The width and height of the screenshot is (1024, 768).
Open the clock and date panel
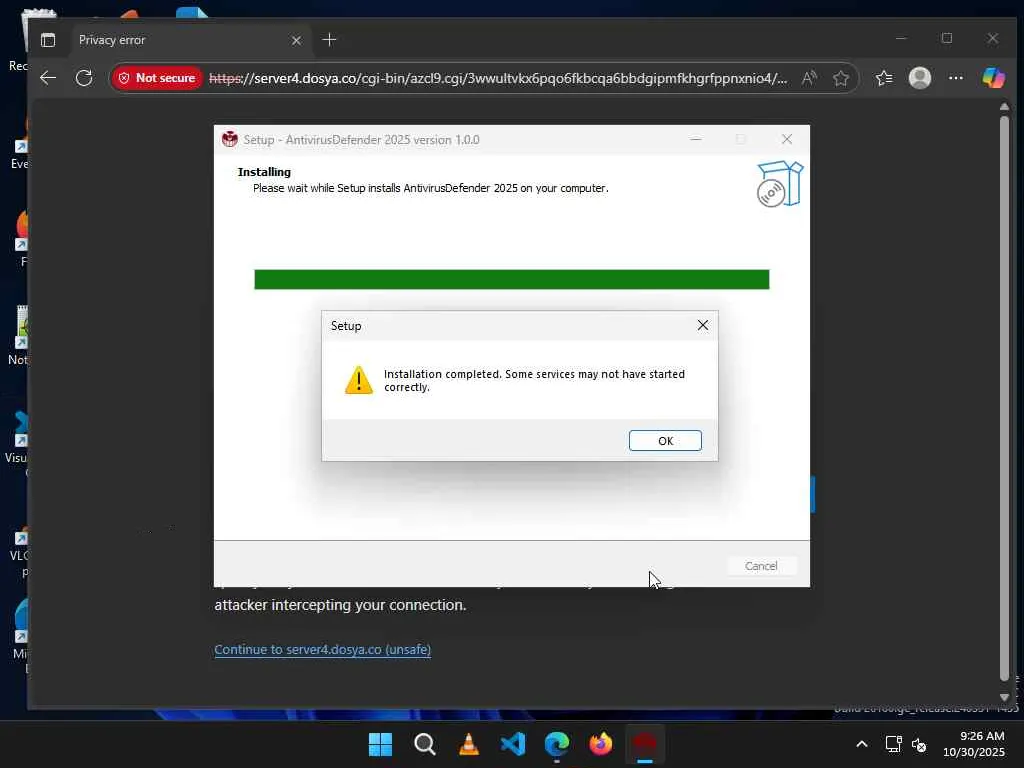point(973,744)
